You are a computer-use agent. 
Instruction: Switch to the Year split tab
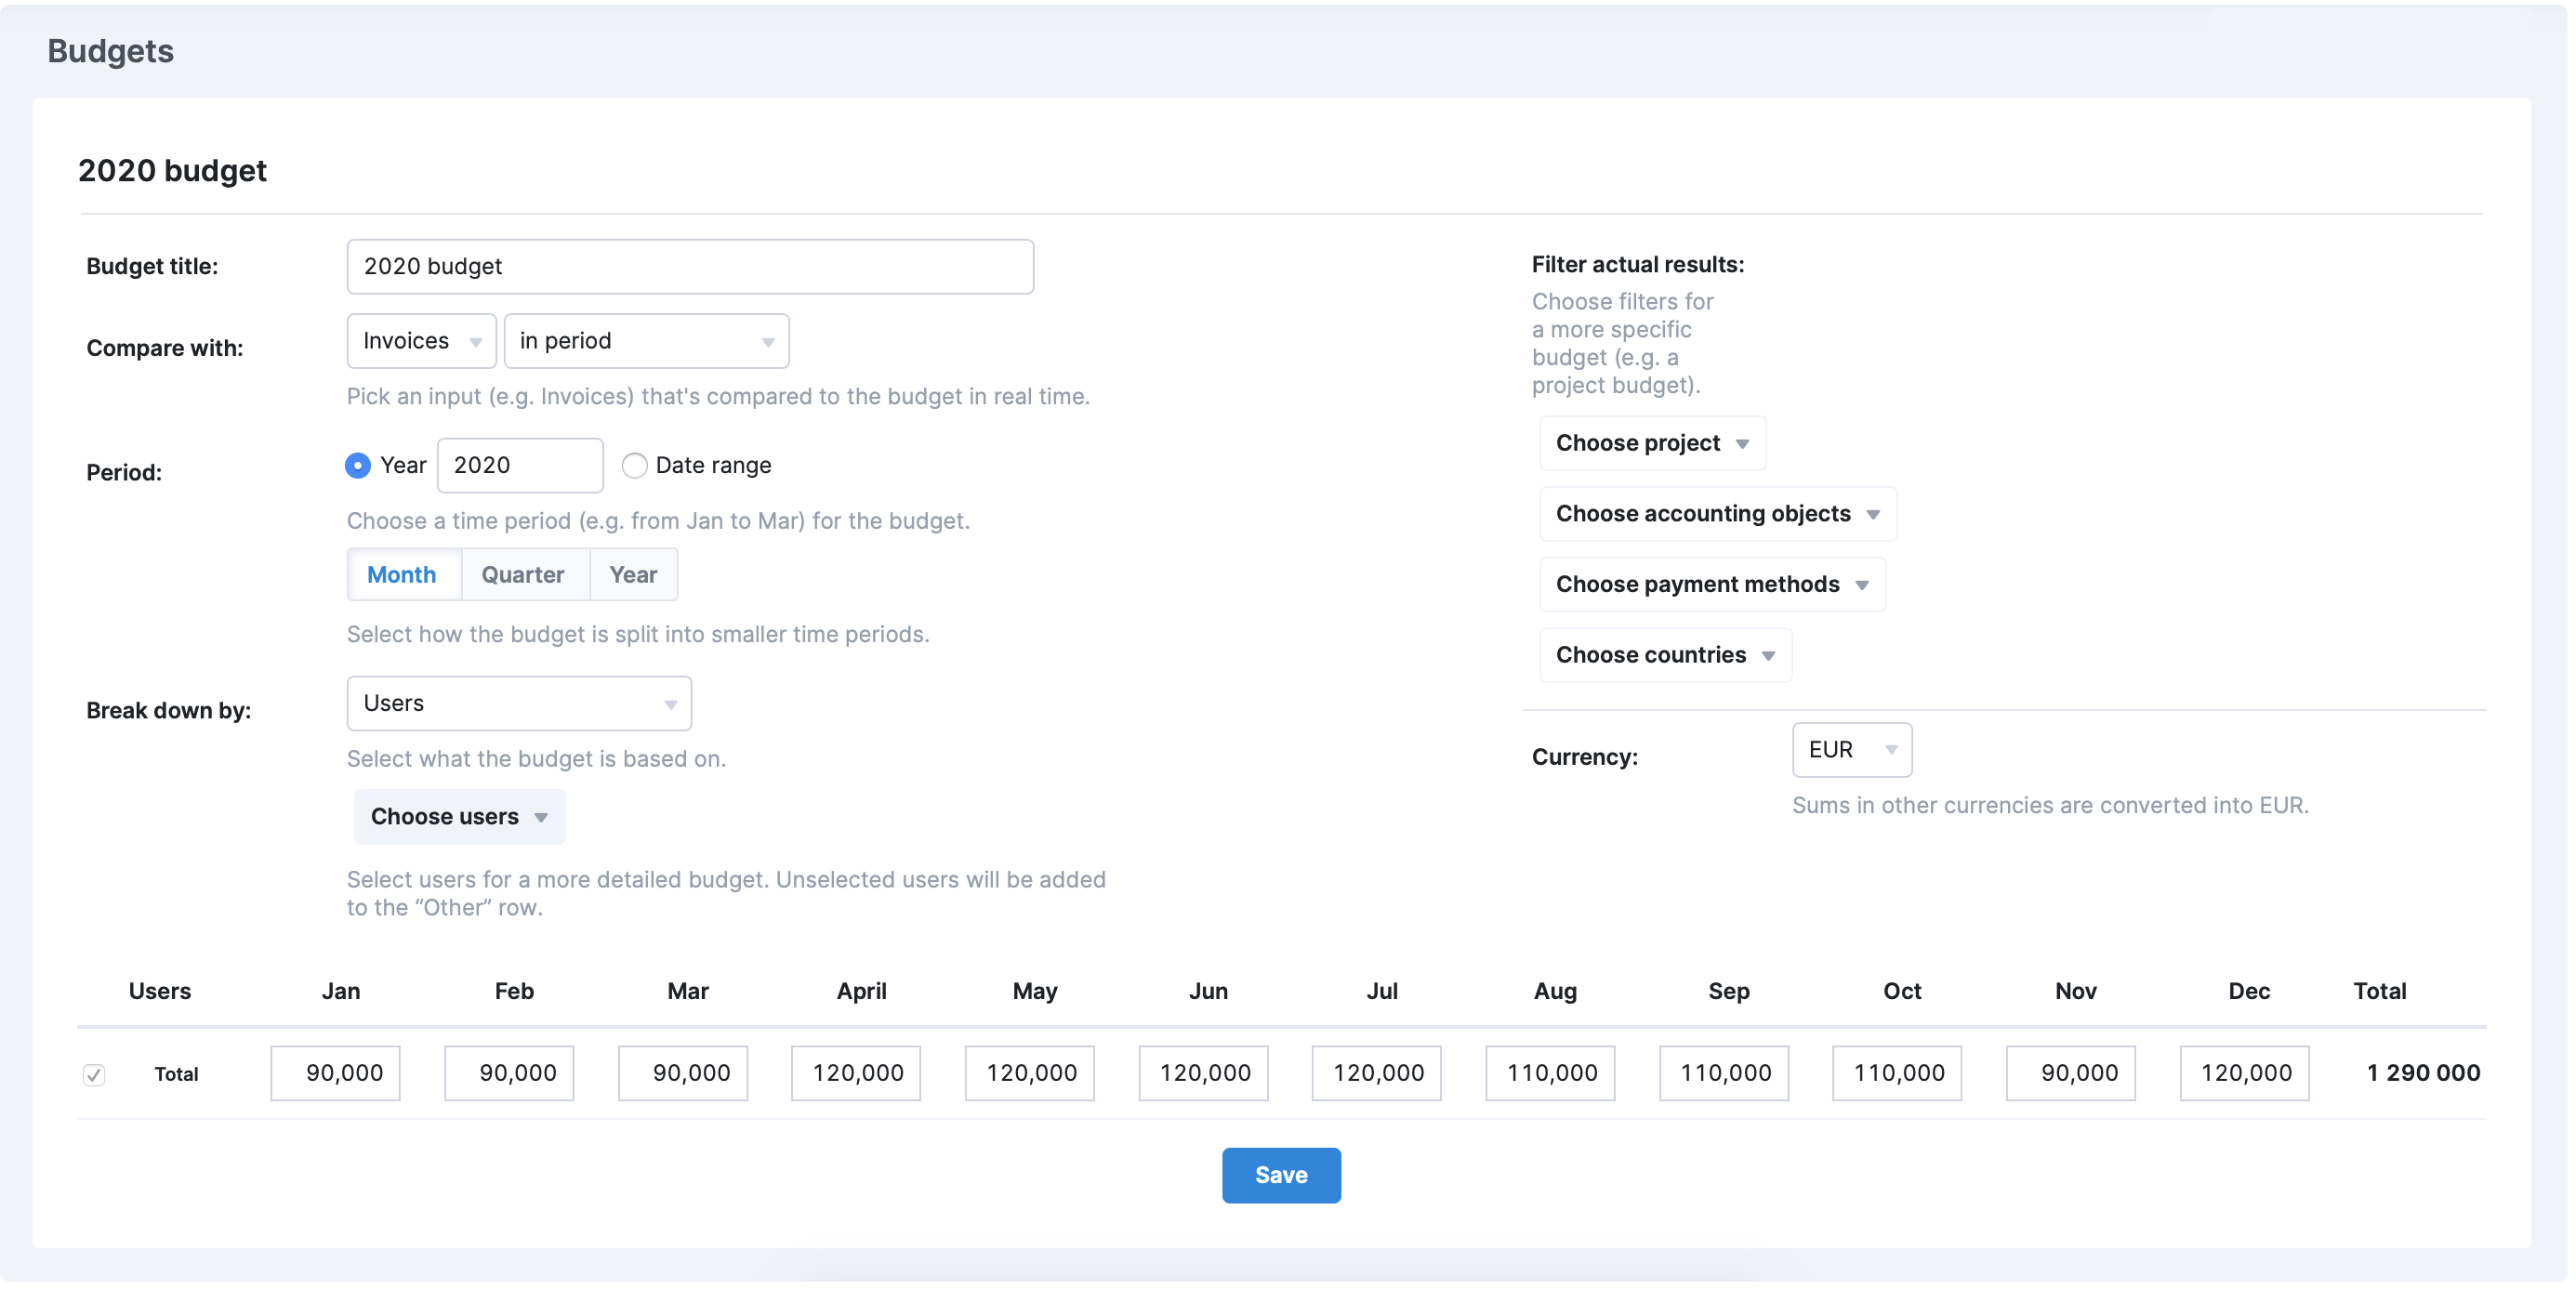pyautogui.click(x=633, y=574)
